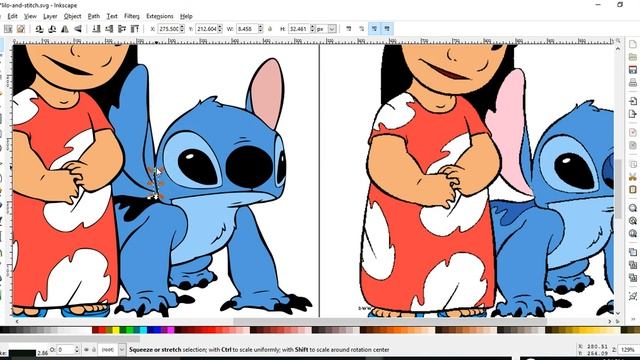
Task: Click the Export icon
Action: (x=633, y=113)
